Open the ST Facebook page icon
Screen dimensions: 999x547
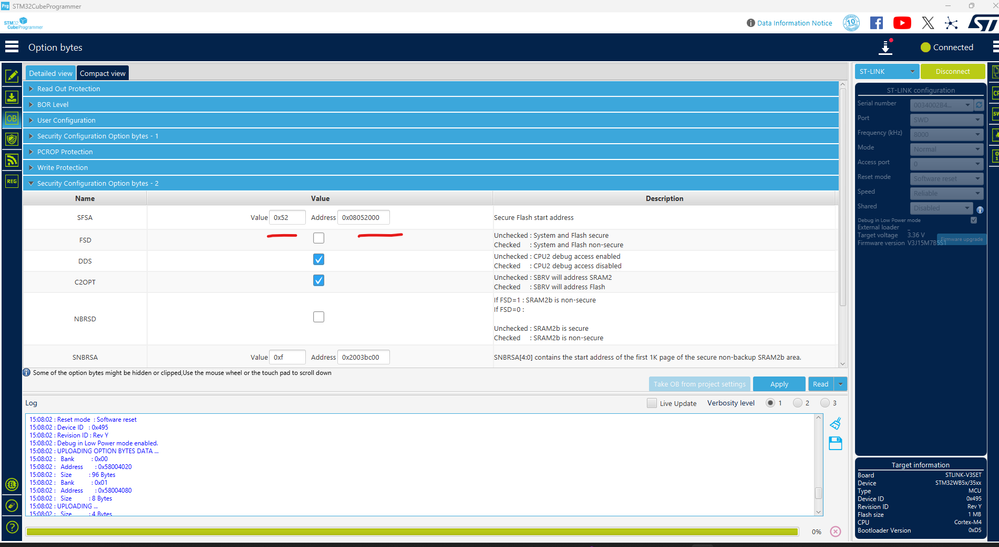coord(877,23)
